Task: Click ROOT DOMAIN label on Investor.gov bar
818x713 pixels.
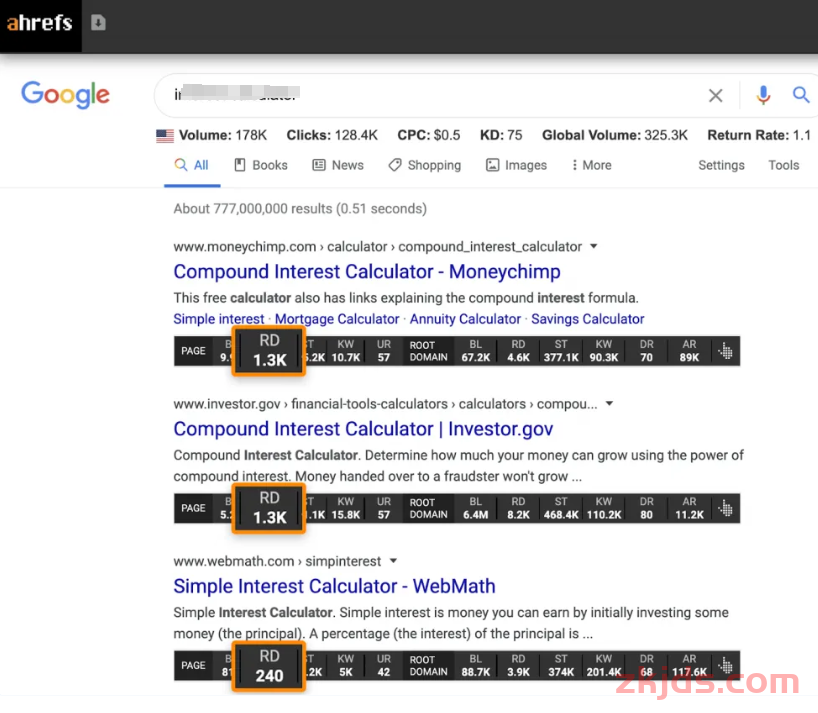Action: 428,509
